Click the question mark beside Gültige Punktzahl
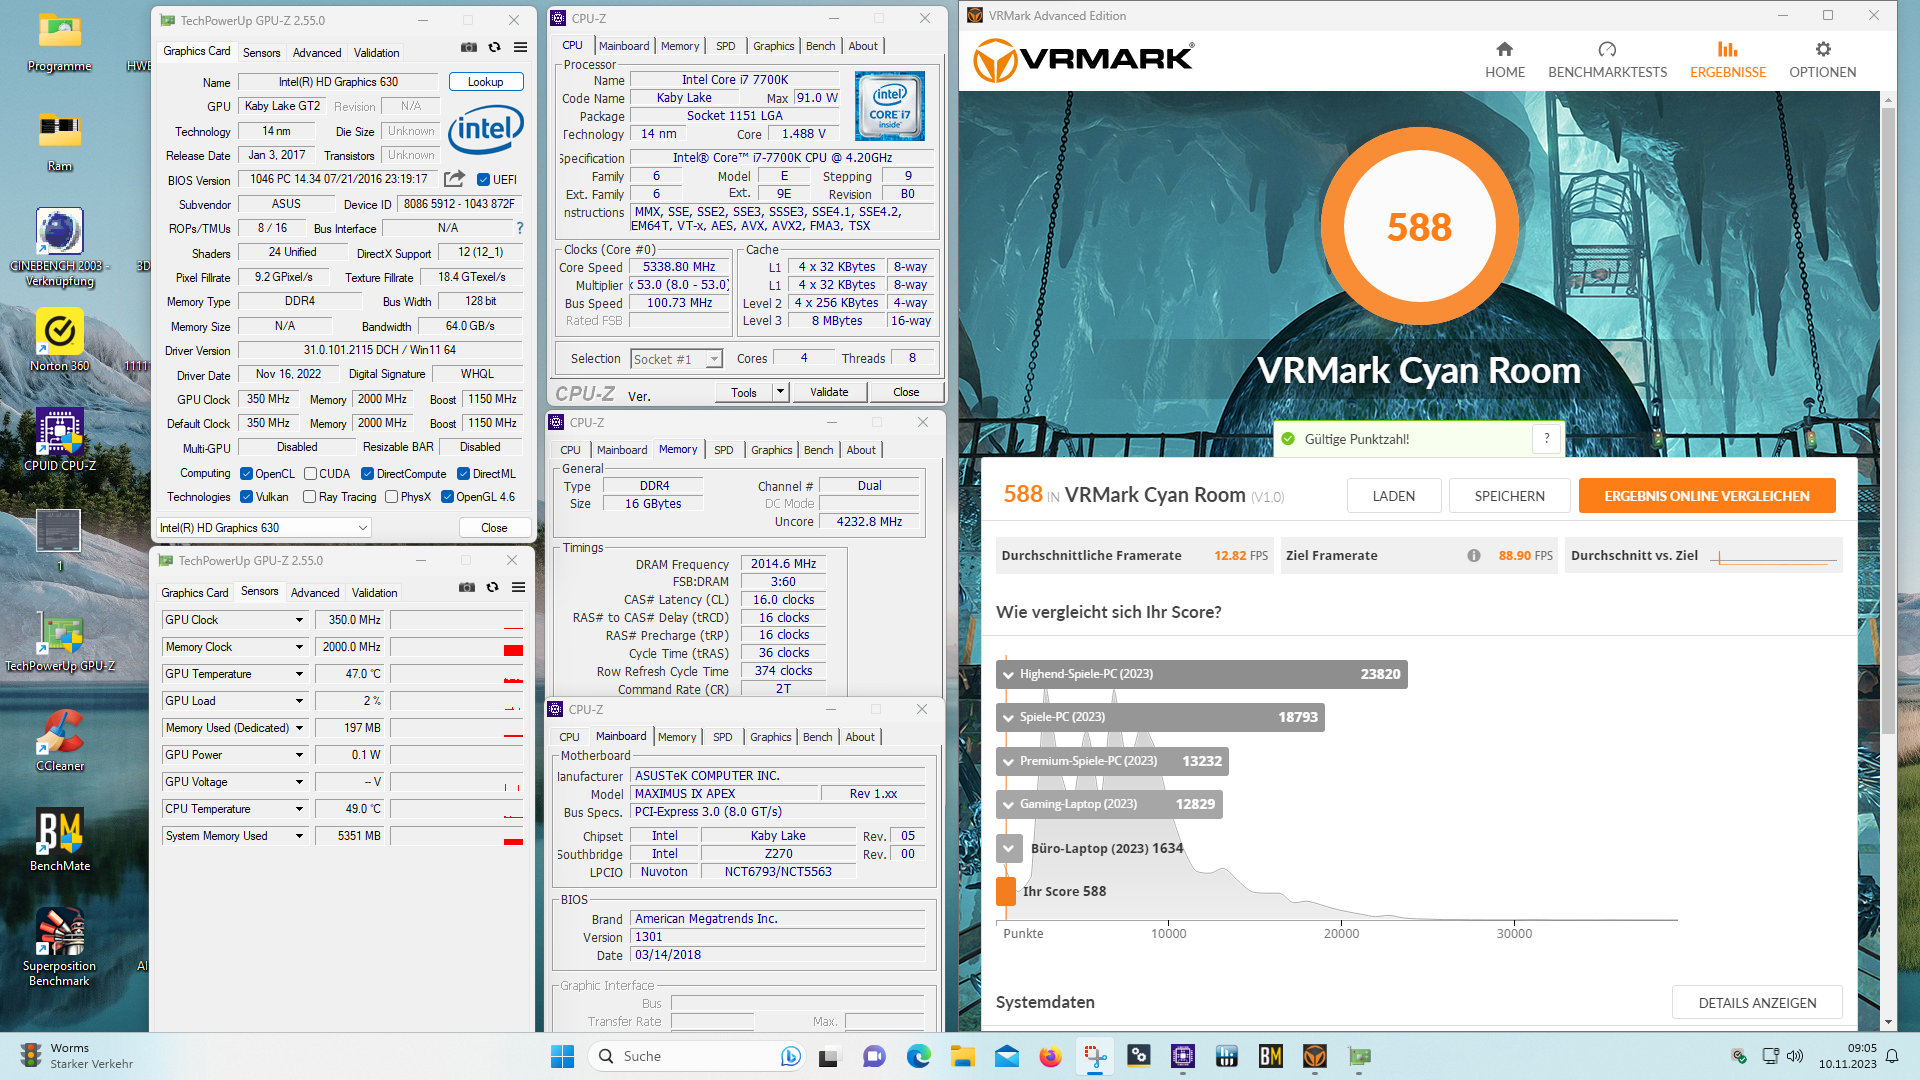The height and width of the screenshot is (1080, 1920). pyautogui.click(x=1546, y=439)
